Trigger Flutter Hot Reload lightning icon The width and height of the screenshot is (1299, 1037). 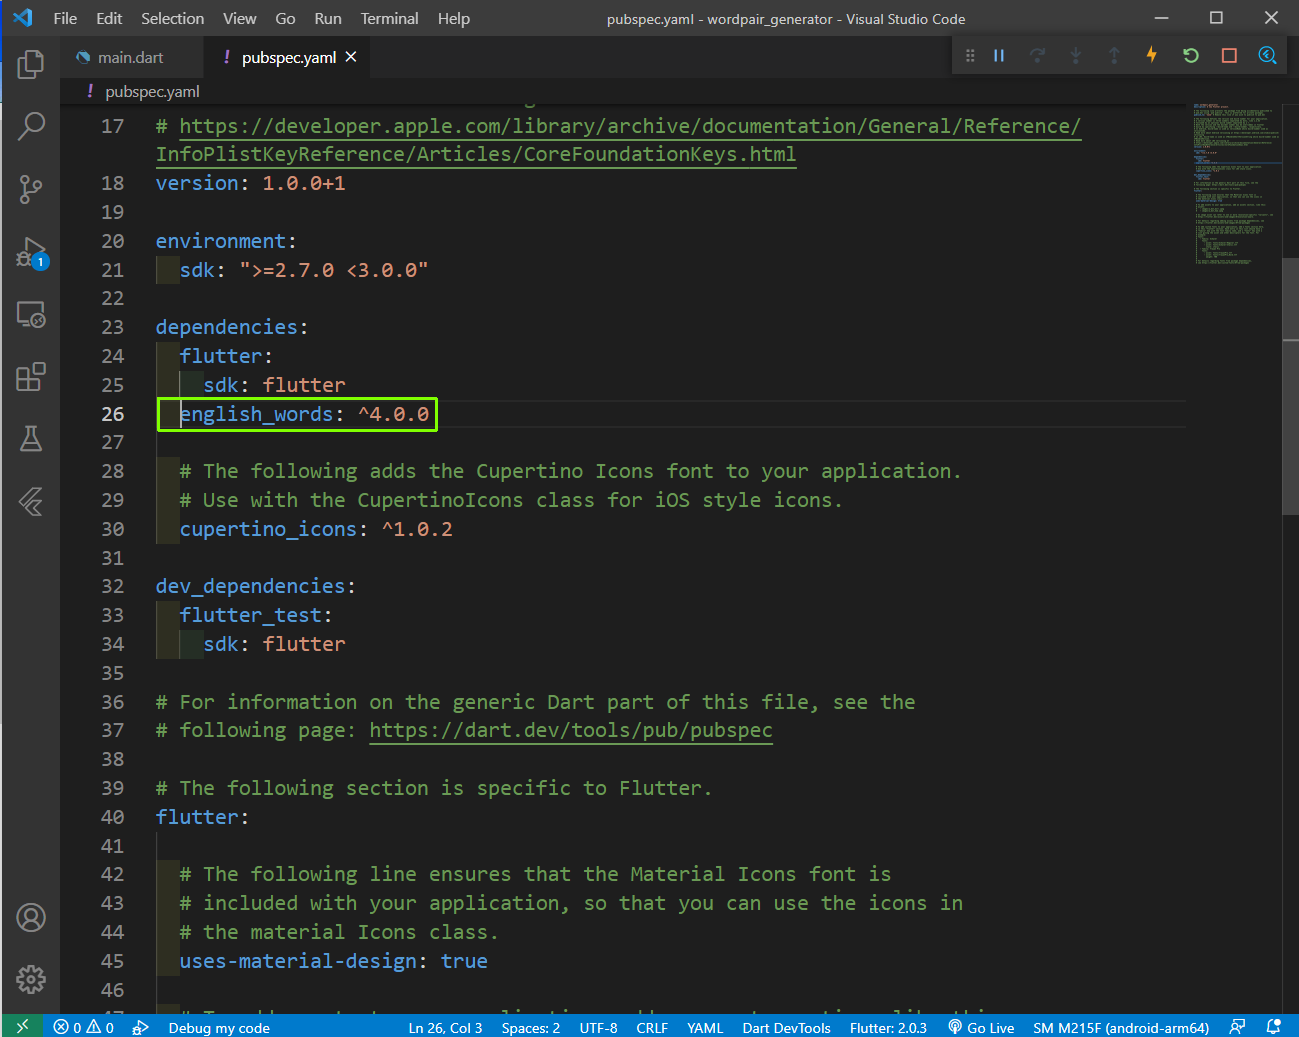coord(1152,55)
